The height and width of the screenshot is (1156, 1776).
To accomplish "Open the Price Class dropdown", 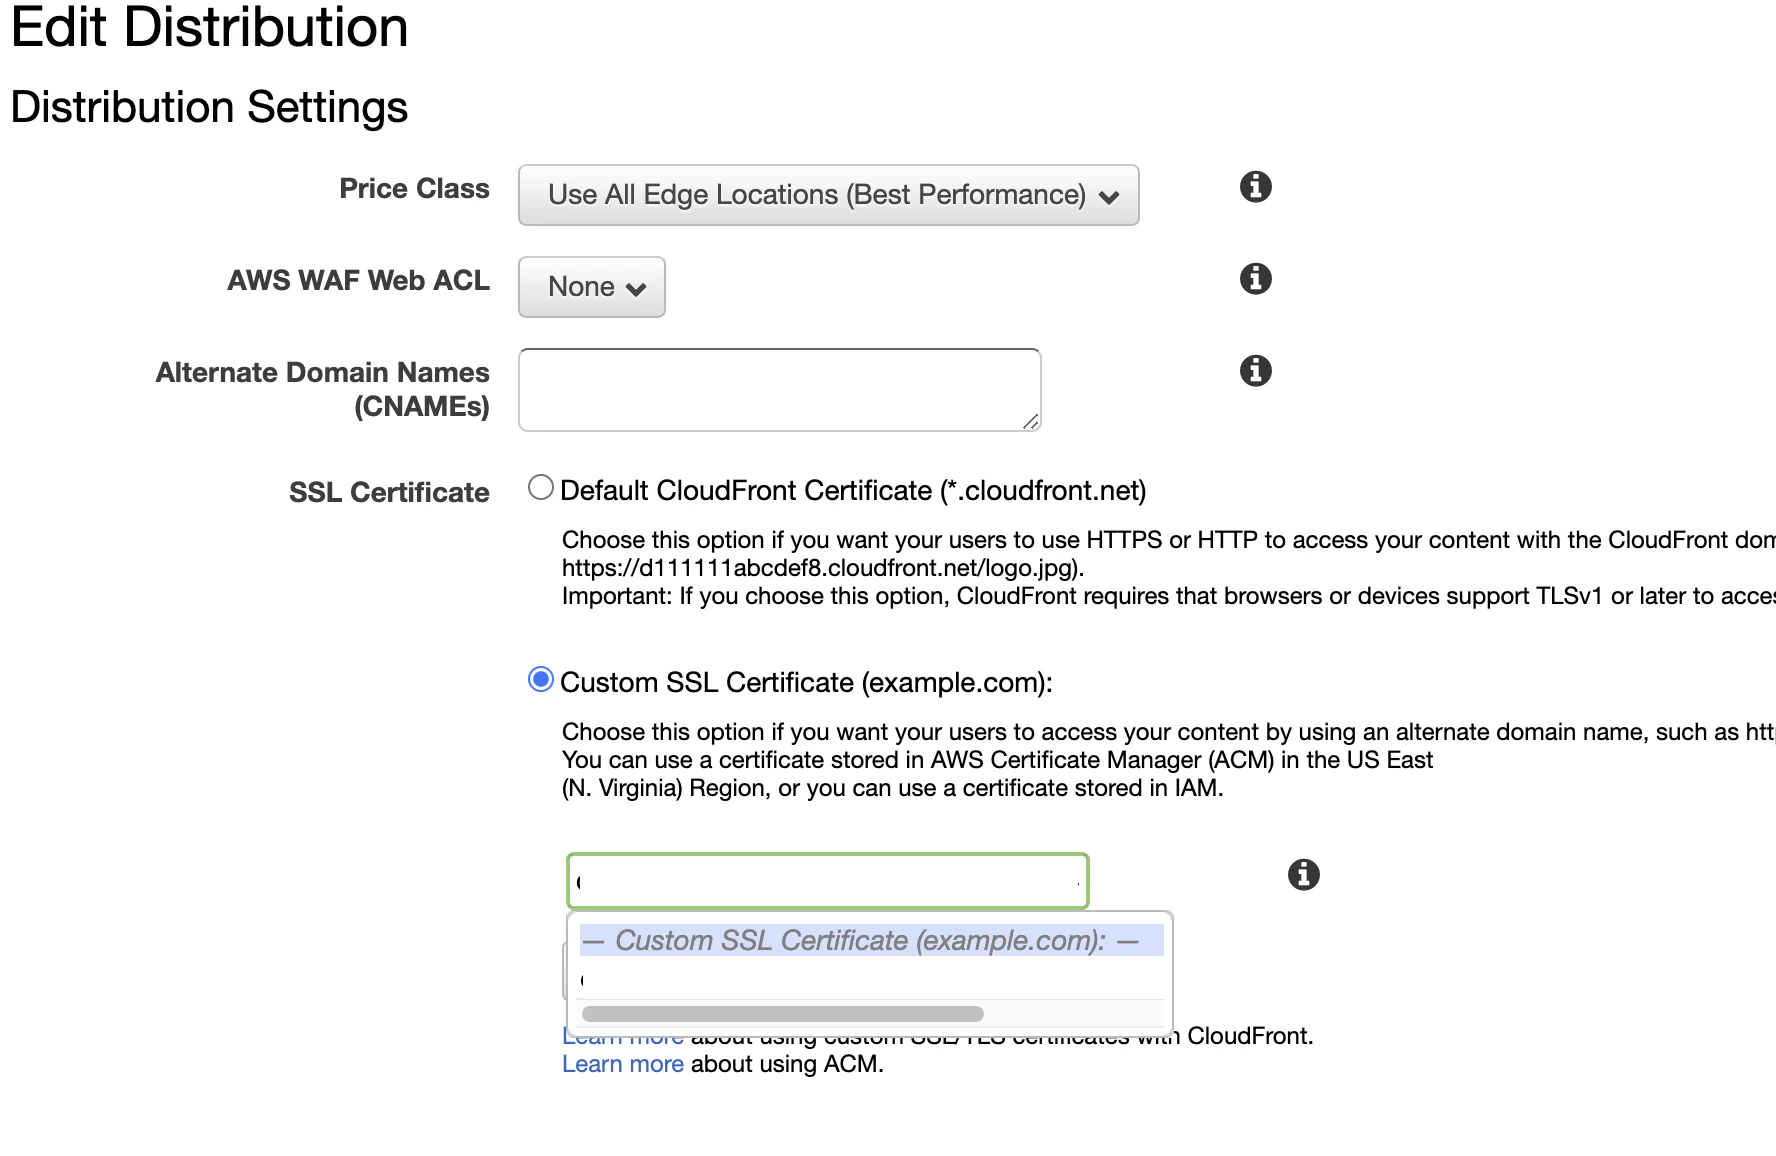I will 828,195.
